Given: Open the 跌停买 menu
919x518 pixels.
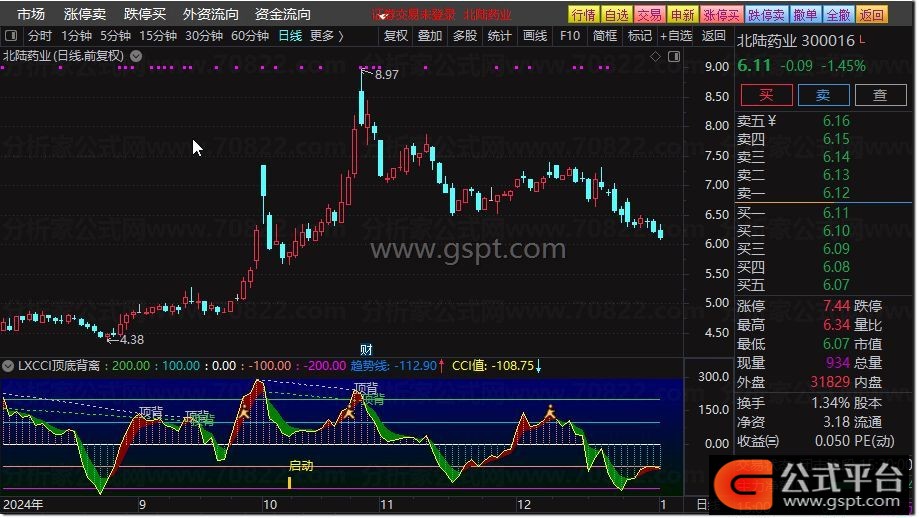Looking at the screenshot, I should click(x=145, y=13).
